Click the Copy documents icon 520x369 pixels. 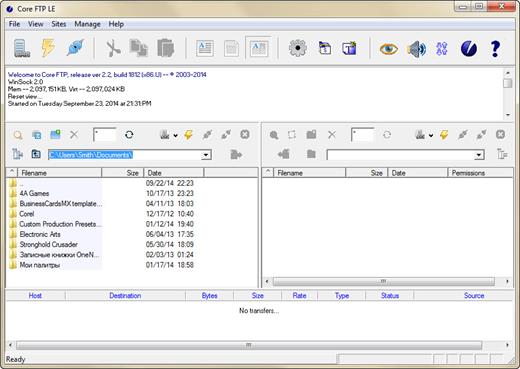(139, 48)
